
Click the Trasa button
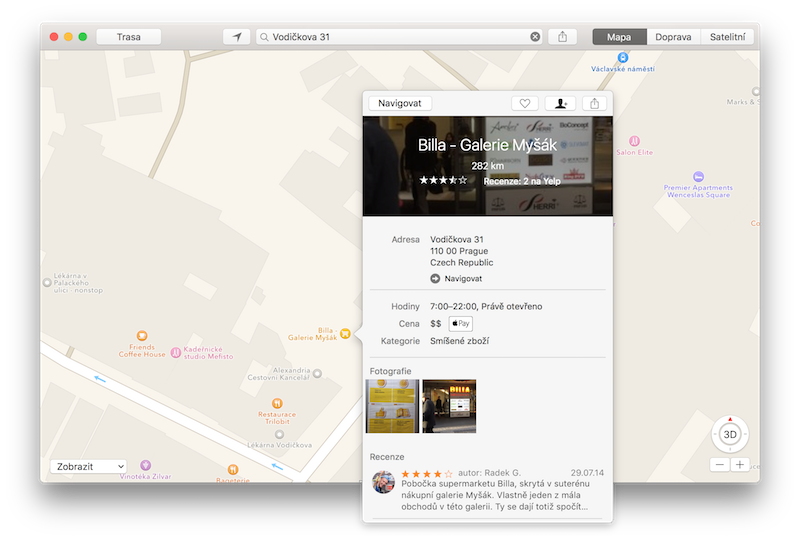[129, 37]
